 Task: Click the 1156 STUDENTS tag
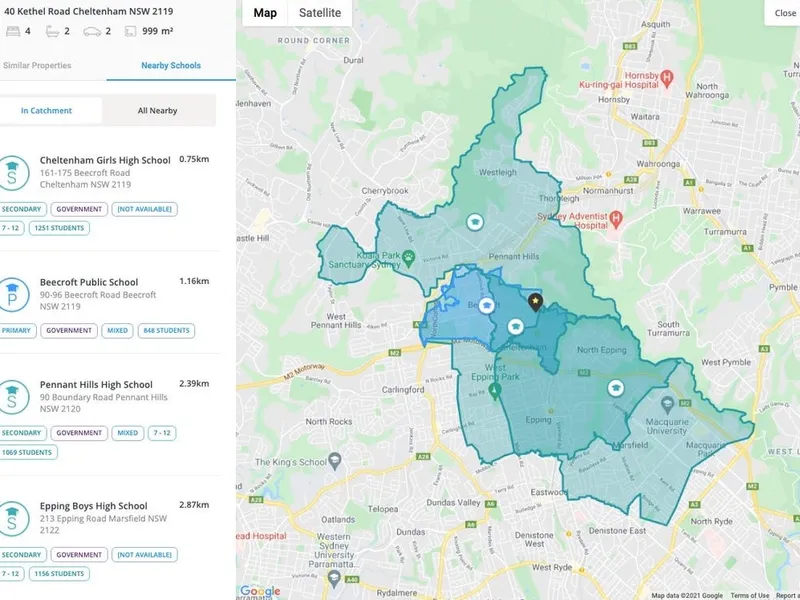59,573
